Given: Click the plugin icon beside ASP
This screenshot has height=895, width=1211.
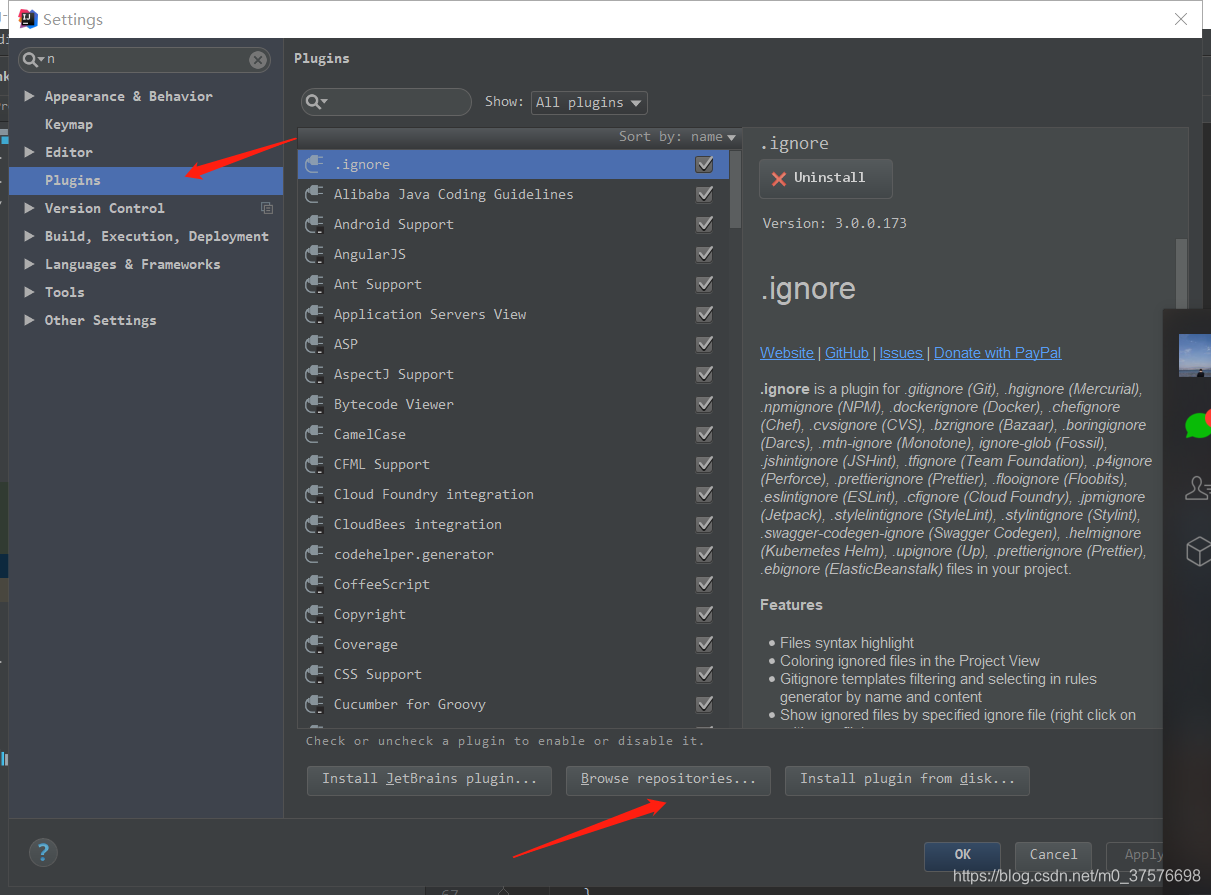Looking at the screenshot, I should (x=314, y=344).
